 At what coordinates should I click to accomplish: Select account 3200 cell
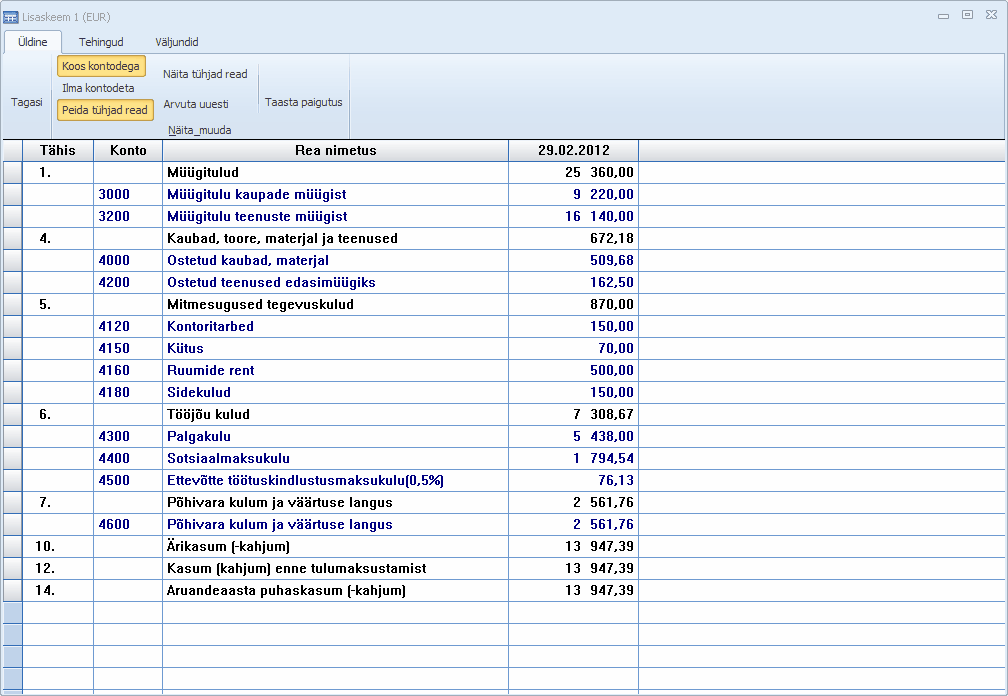click(x=128, y=216)
